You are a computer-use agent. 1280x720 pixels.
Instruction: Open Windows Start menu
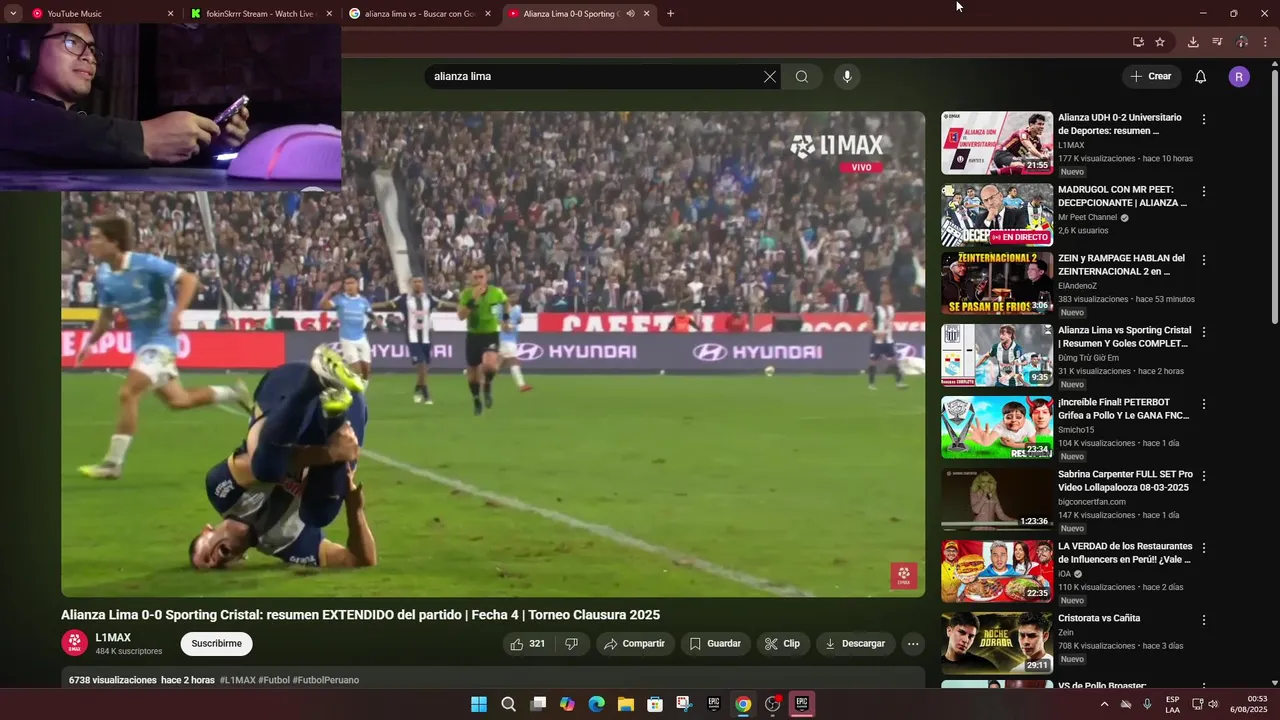click(x=479, y=704)
